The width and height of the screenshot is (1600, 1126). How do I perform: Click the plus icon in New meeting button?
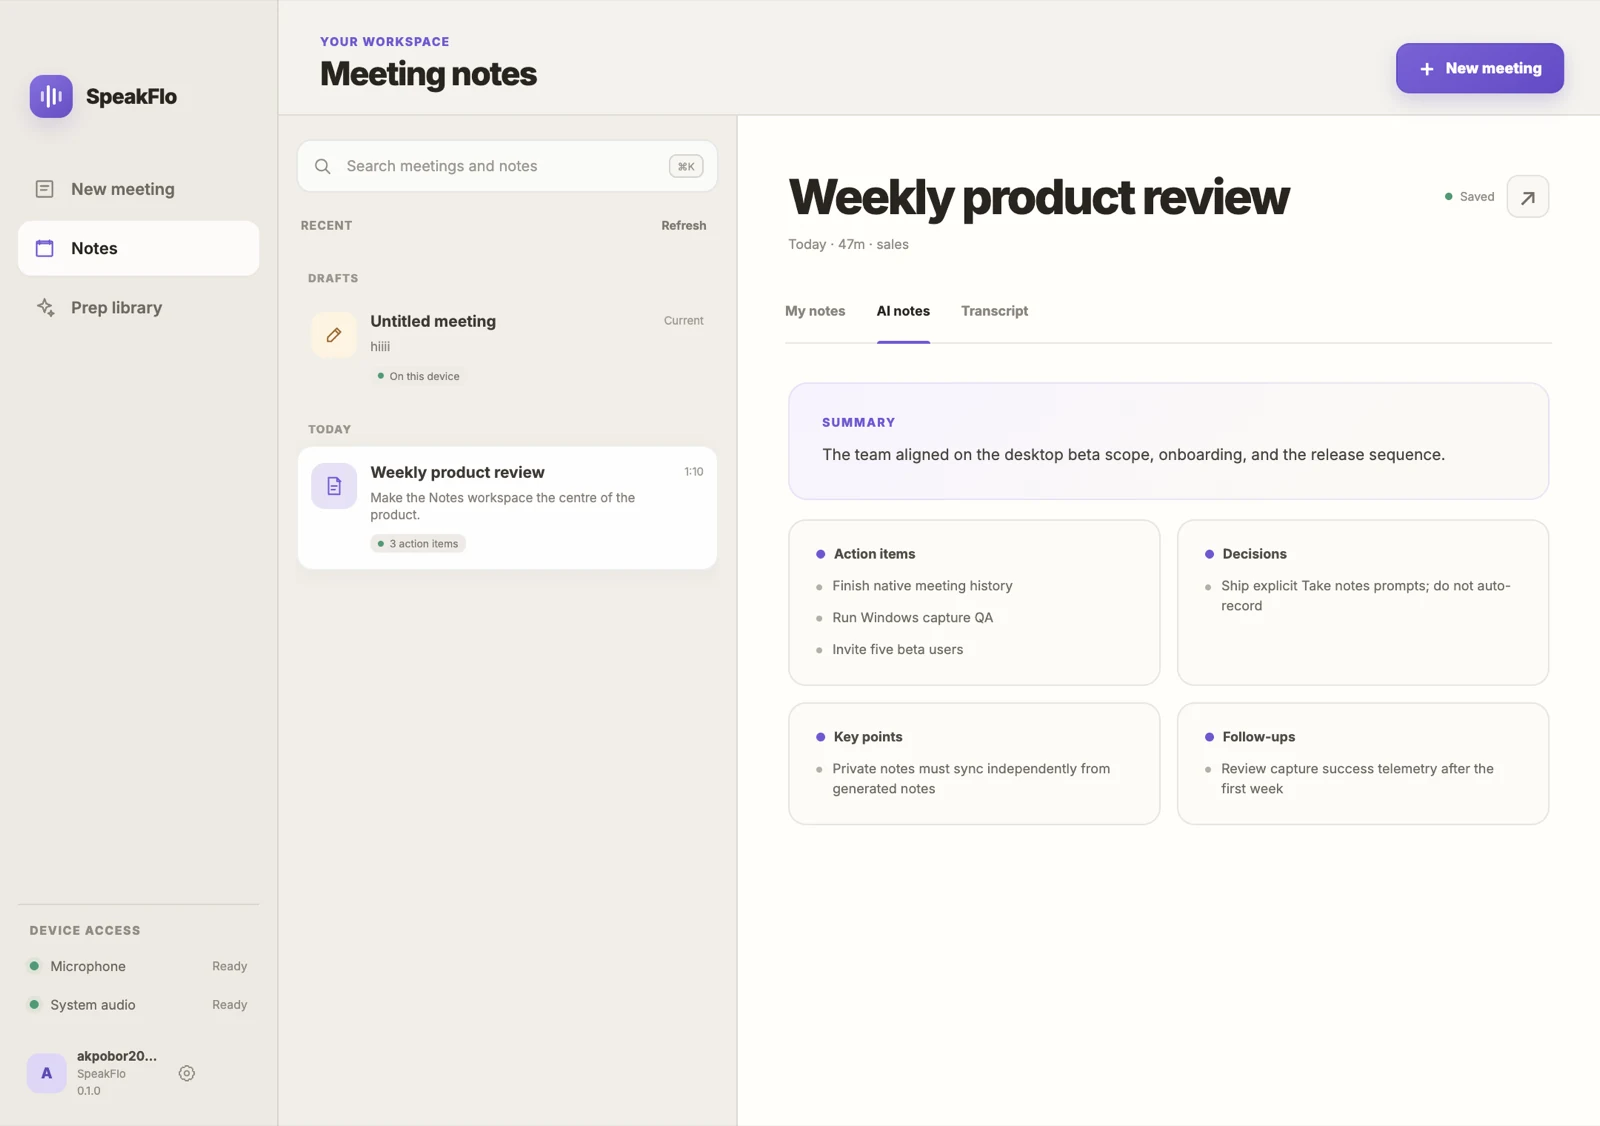click(1427, 69)
